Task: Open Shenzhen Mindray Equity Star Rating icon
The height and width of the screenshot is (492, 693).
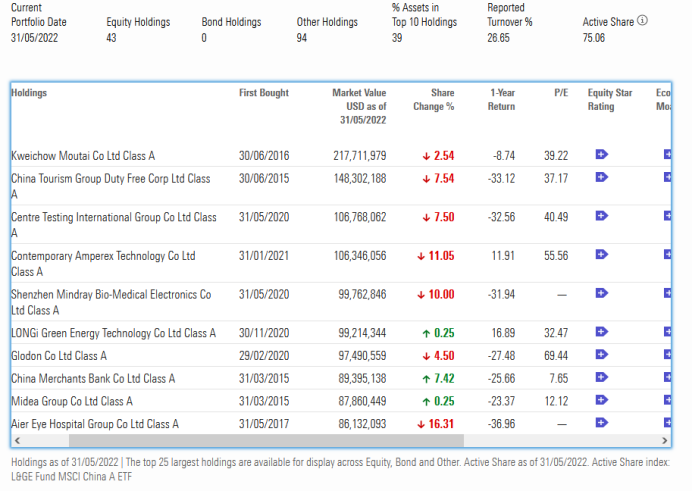Action: click(x=601, y=294)
